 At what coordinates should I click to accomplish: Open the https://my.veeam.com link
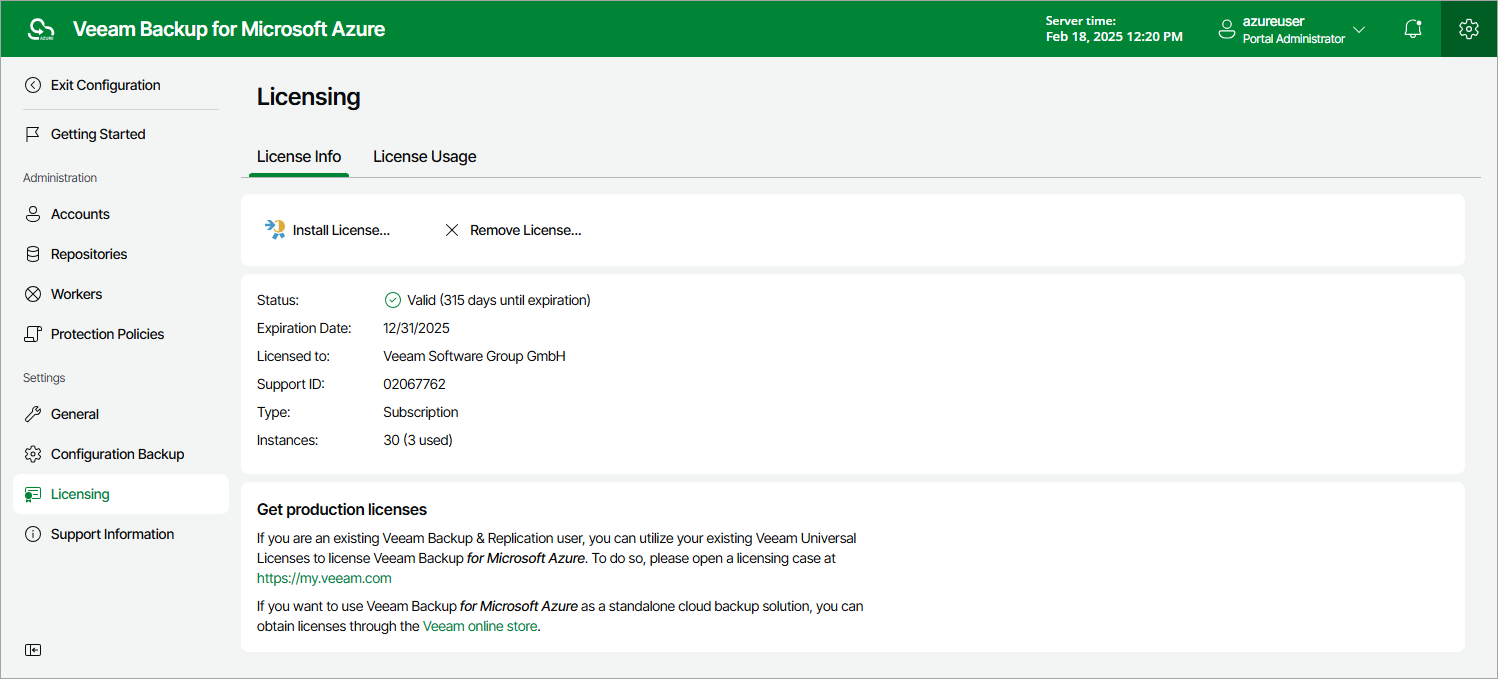(x=324, y=578)
